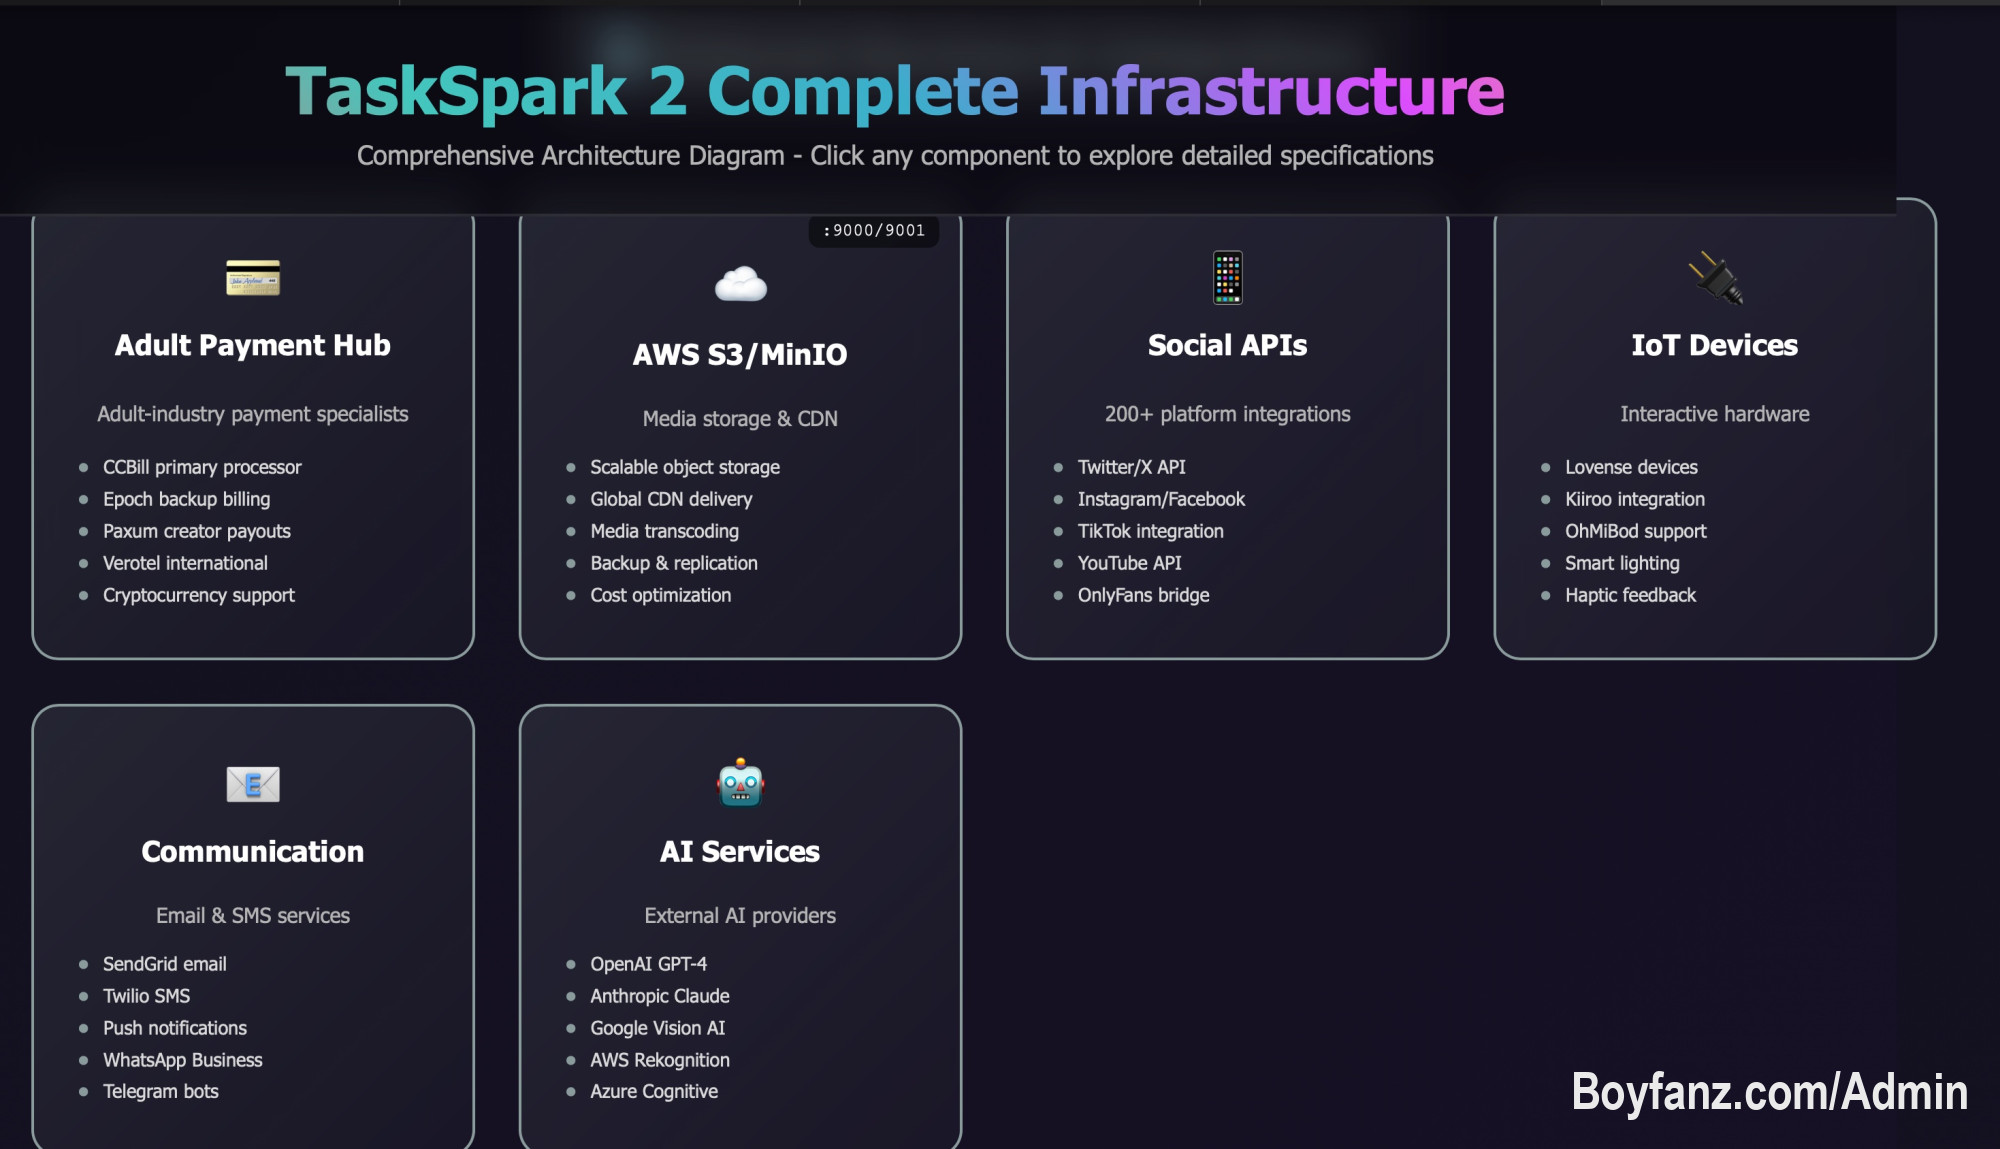This screenshot has height=1149, width=2000.
Task: Open the AWS S3/MinIO component title
Action: (740, 354)
